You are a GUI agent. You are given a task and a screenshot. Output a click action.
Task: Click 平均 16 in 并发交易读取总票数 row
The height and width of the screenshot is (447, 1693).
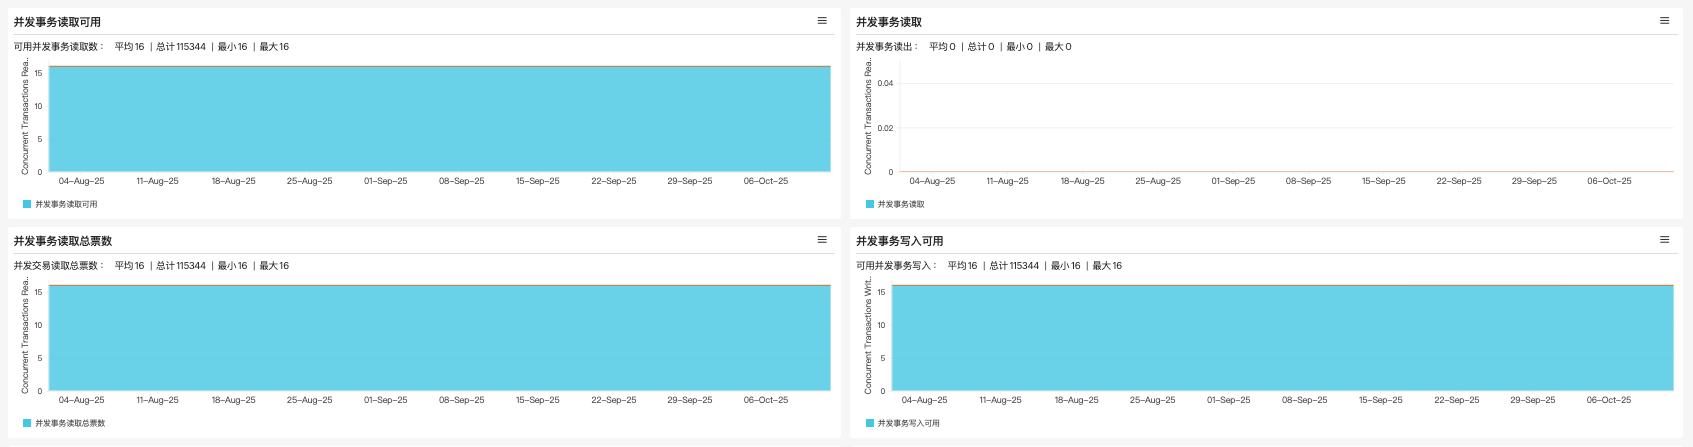tap(129, 266)
